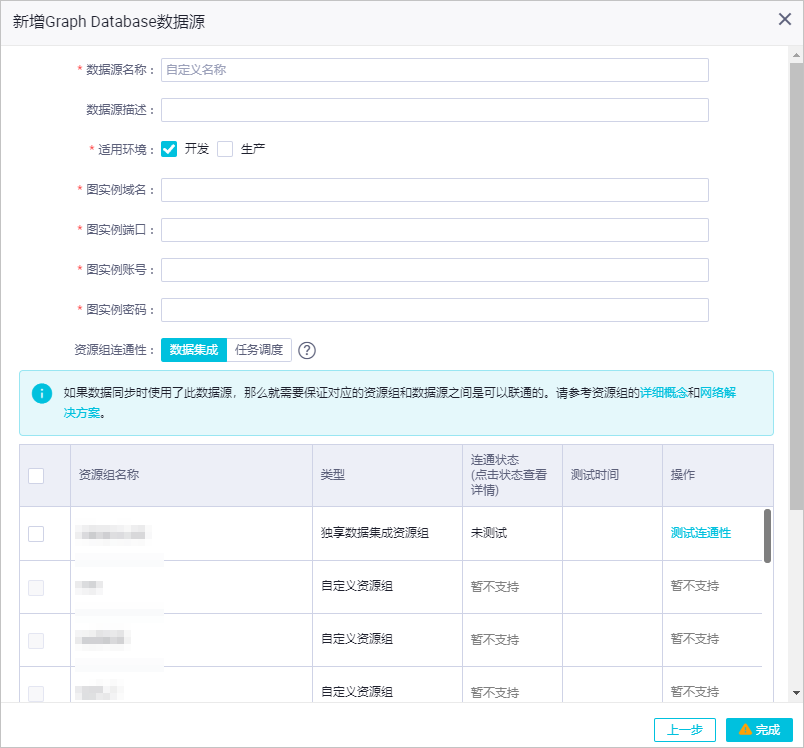Screen dimensions: 804x748
Task: Click the help question mark icon beside 任务调度
Action: point(307,350)
